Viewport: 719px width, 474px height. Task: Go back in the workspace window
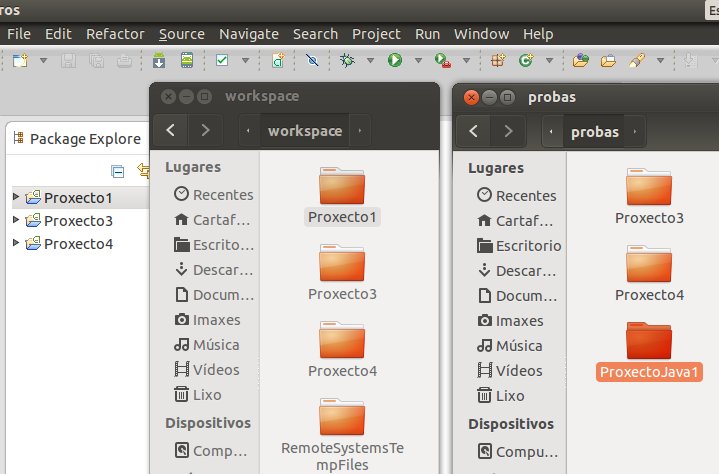coord(171,131)
